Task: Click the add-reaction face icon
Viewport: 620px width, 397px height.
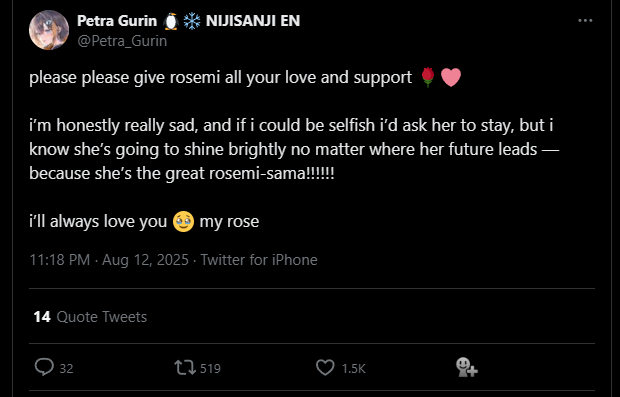Action: coord(467,367)
